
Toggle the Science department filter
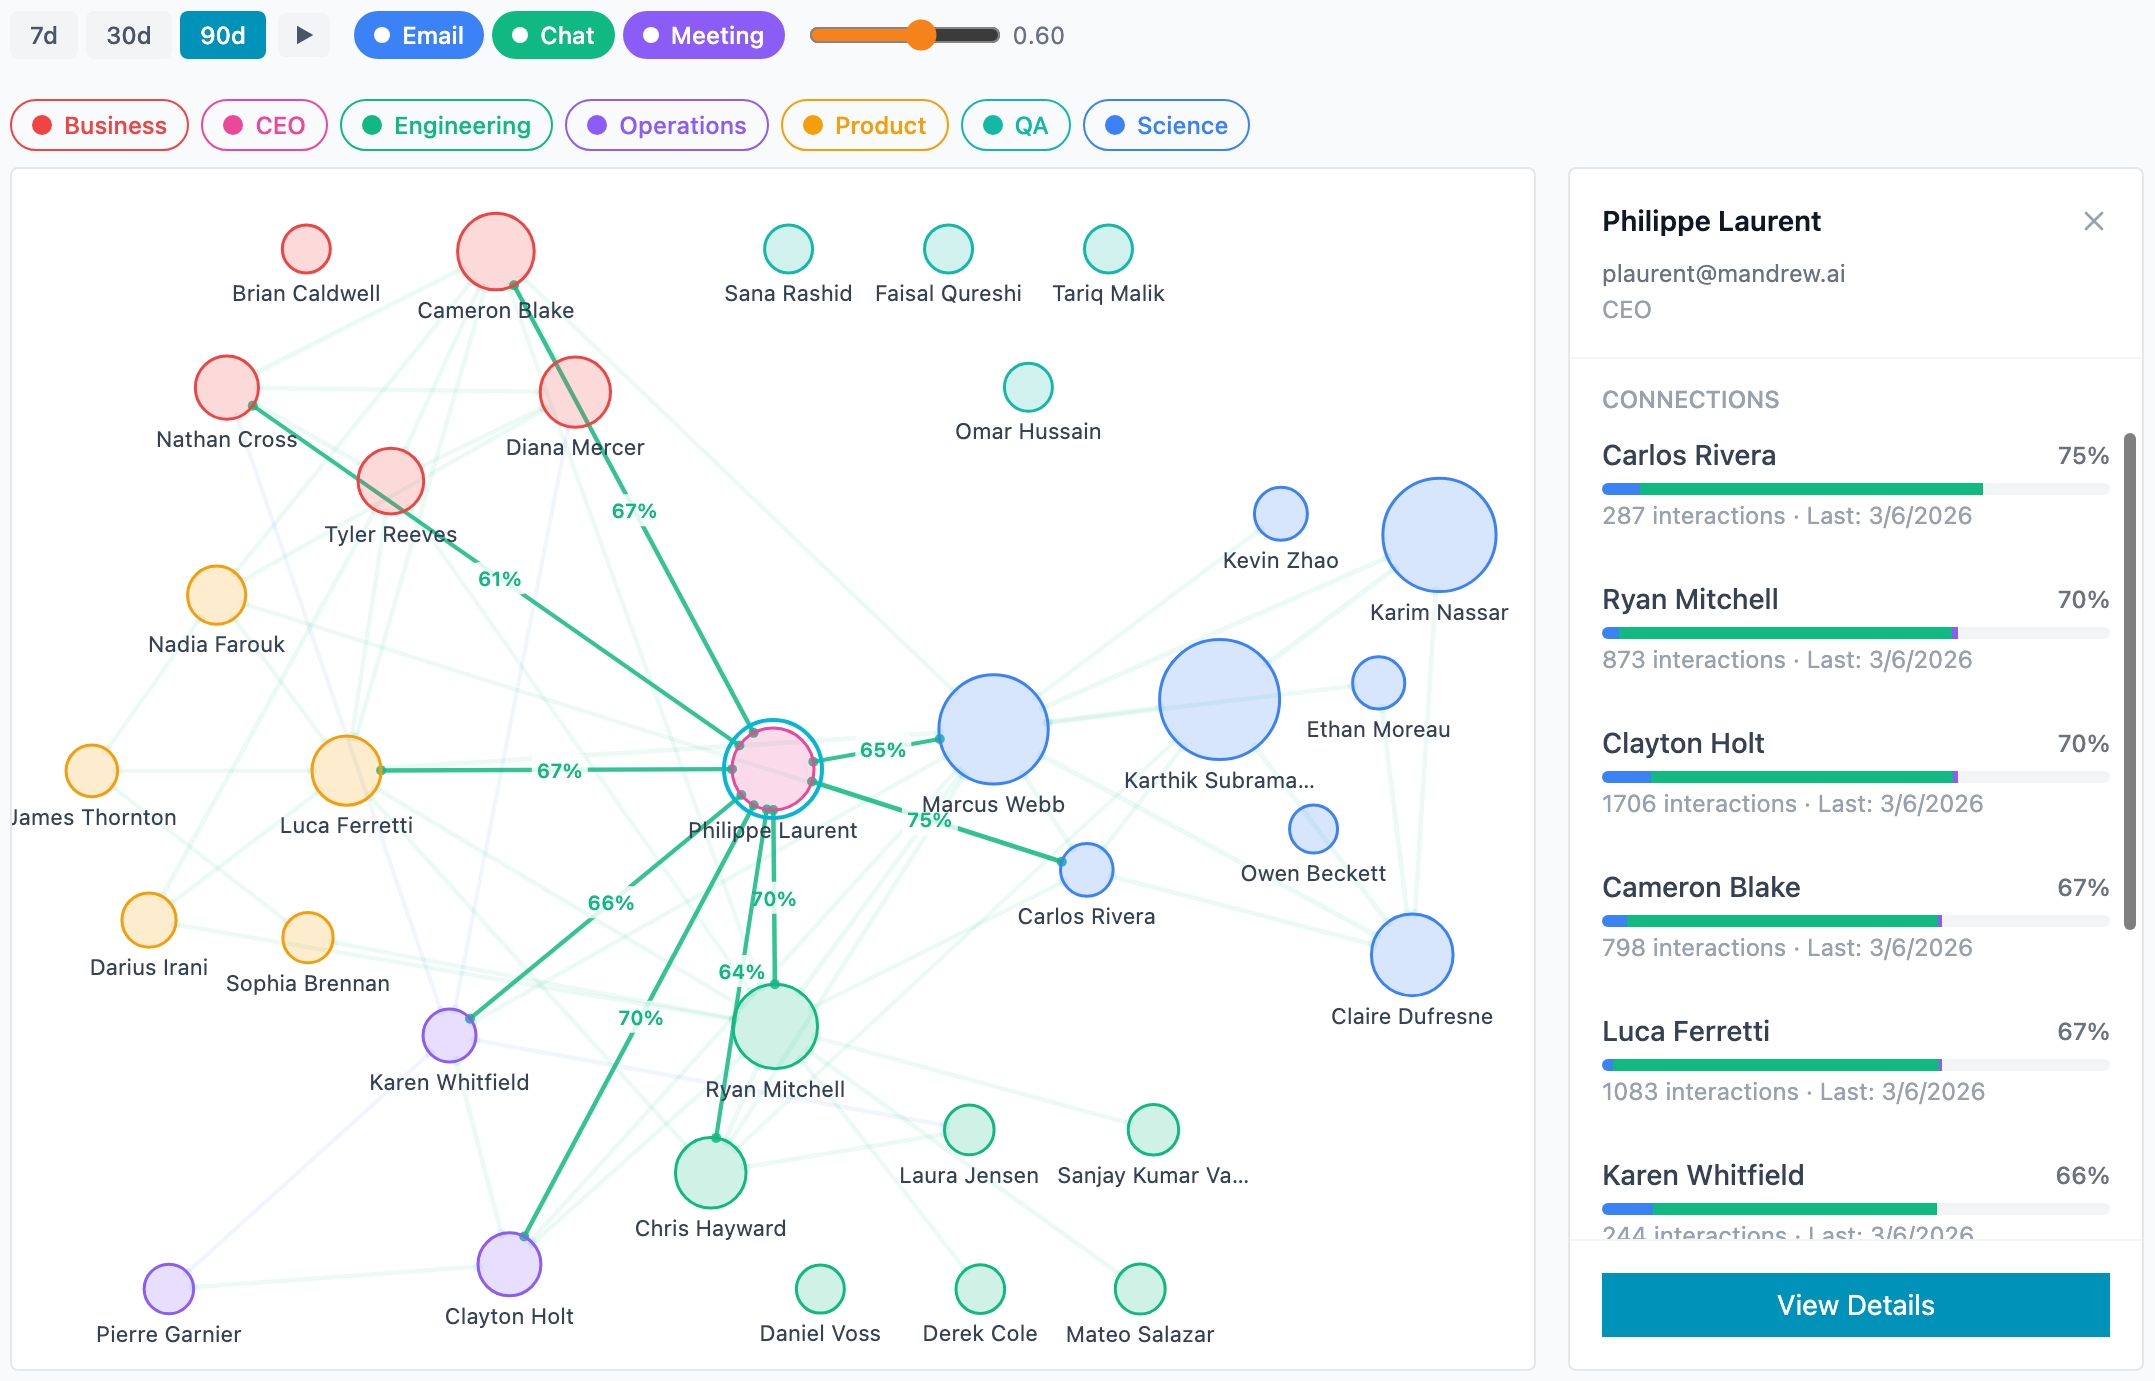(1166, 125)
